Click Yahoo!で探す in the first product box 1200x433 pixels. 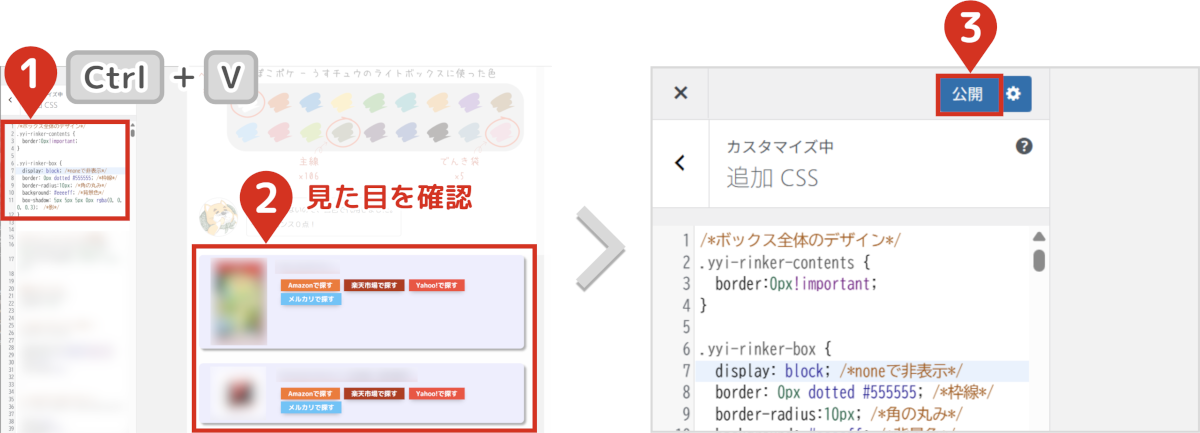click(x=436, y=285)
